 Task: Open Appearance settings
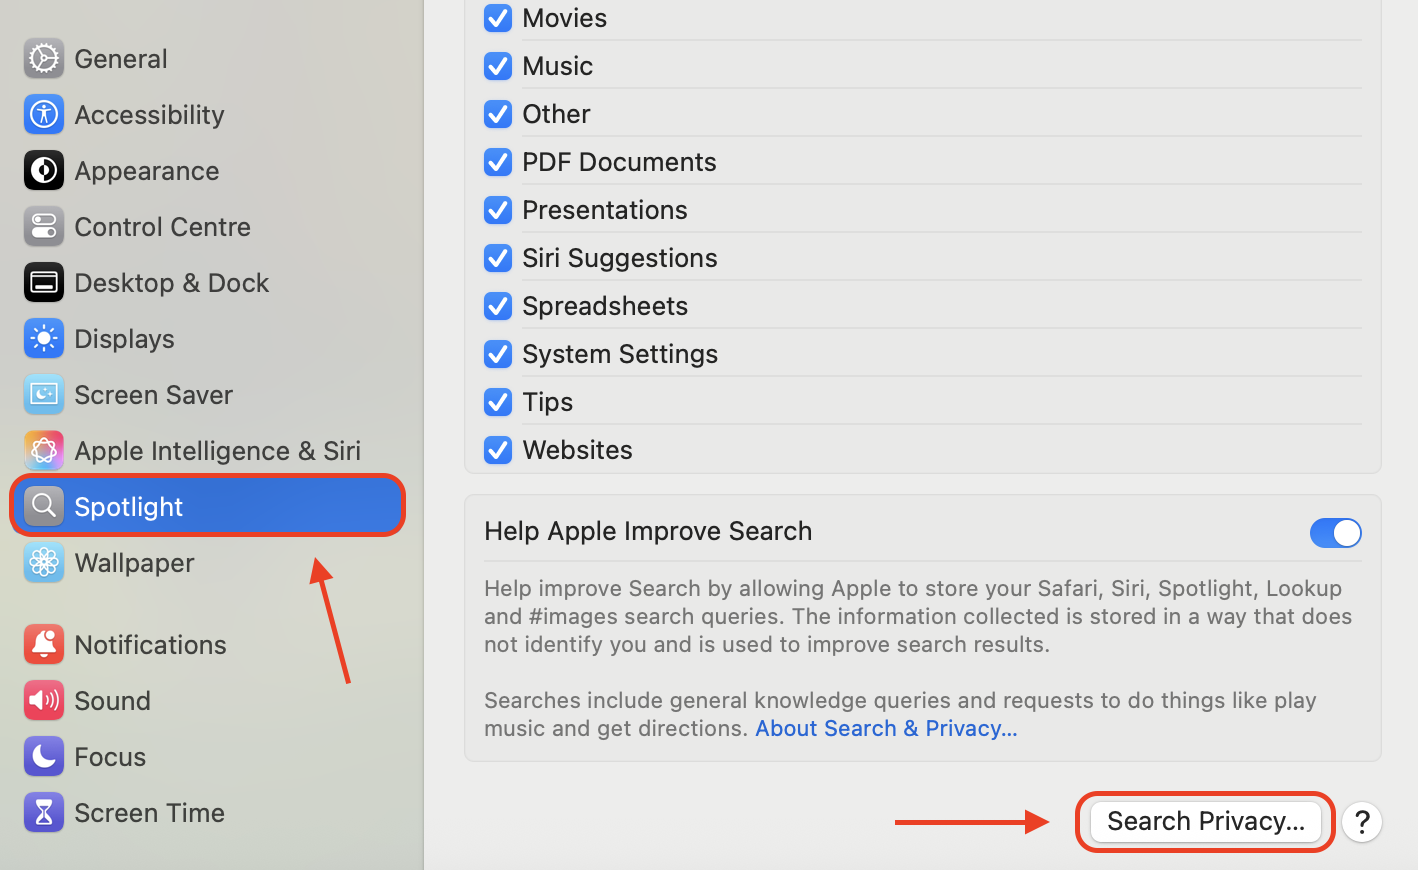146,170
